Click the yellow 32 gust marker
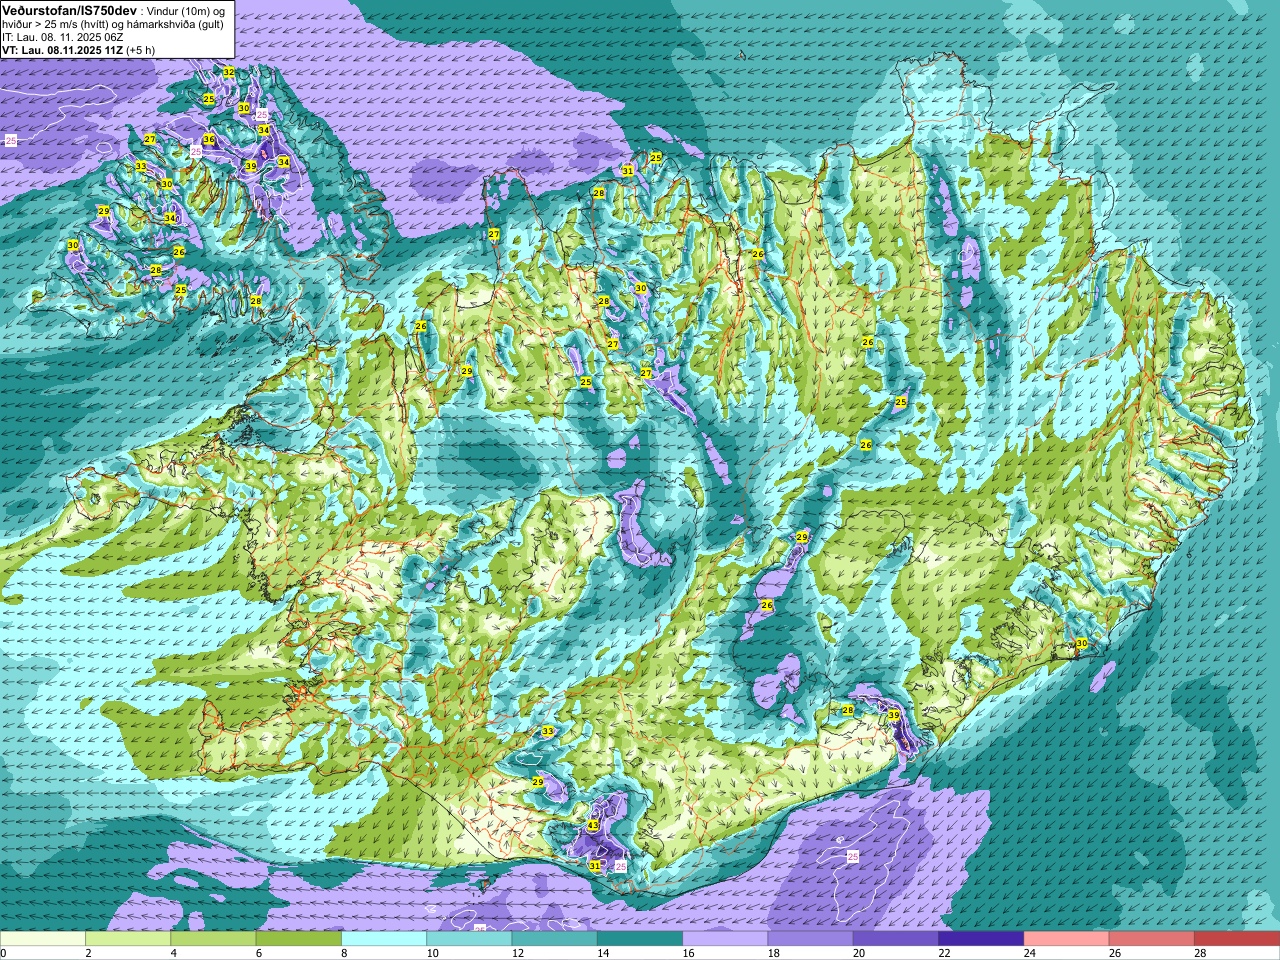 click(229, 72)
